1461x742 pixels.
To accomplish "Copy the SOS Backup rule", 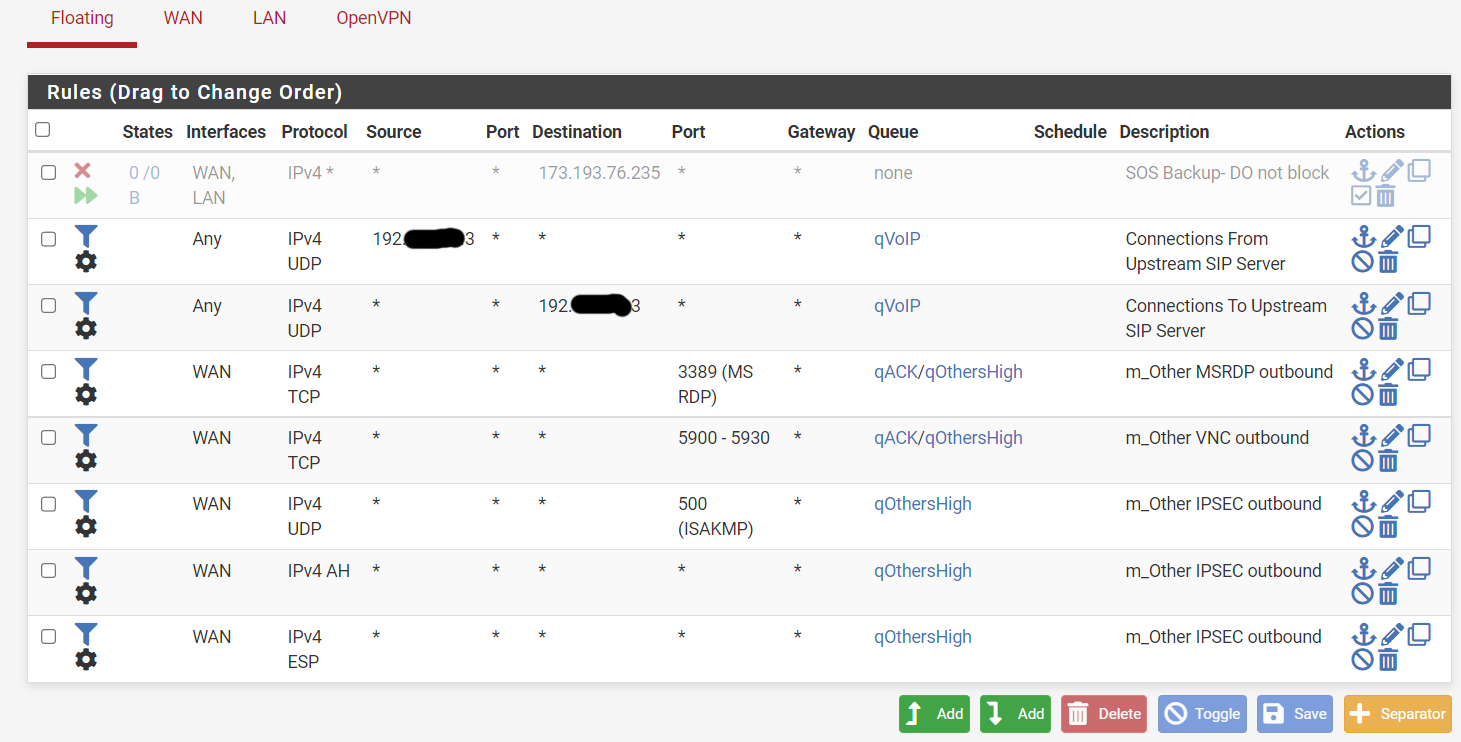I will [x=1419, y=170].
